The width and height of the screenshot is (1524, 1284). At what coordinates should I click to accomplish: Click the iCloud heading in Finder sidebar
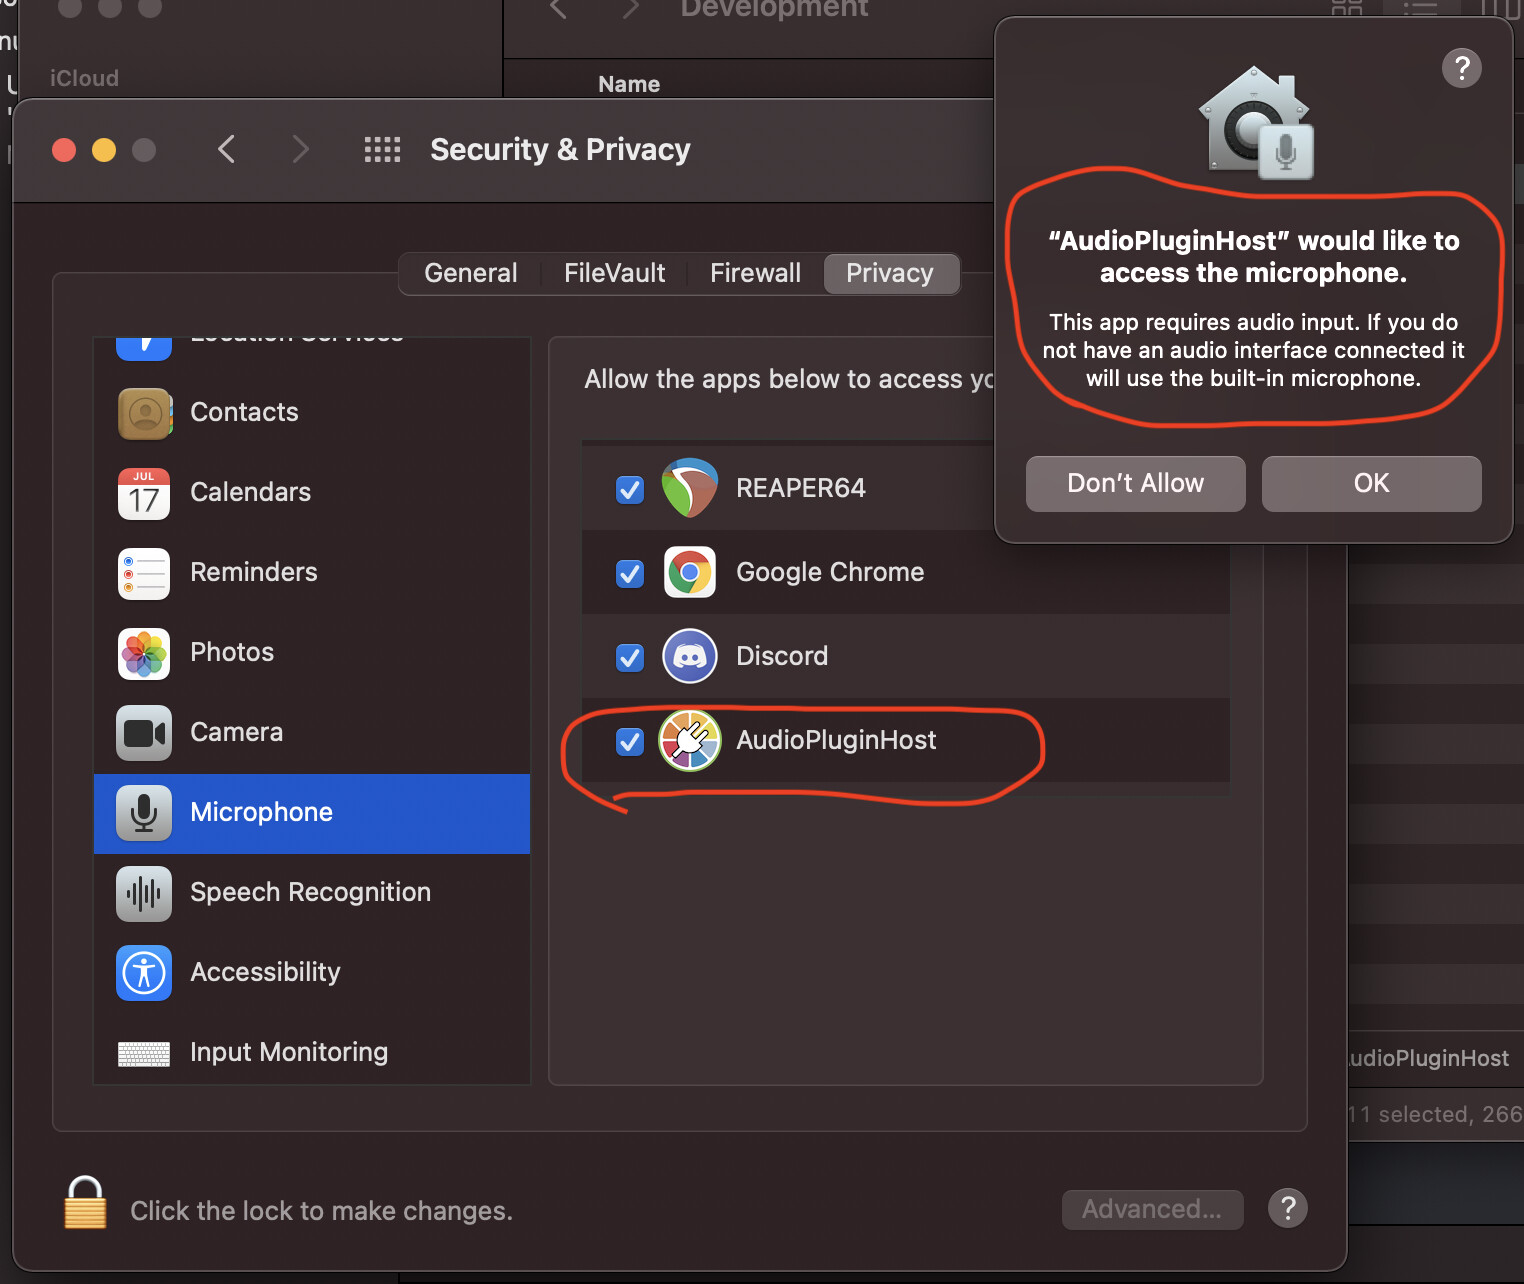pos(84,78)
